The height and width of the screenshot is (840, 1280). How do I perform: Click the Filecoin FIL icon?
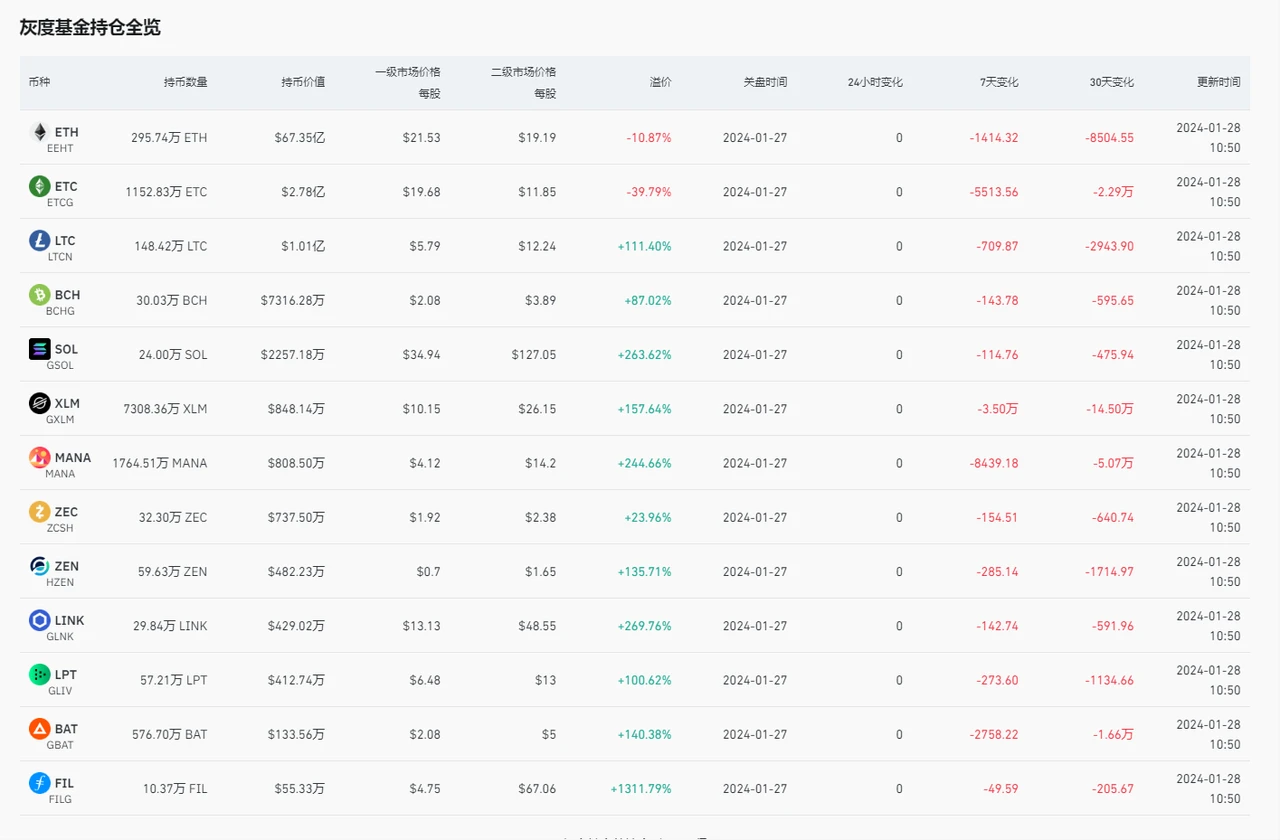tap(40, 783)
